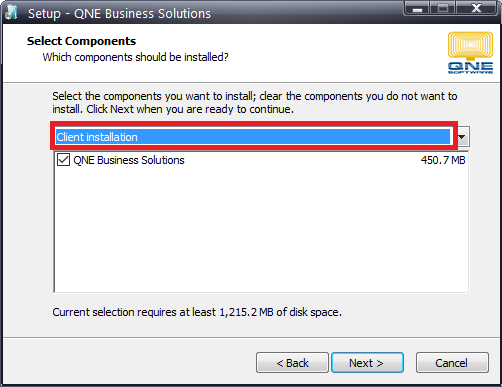
Task: Uncheck the QNE Business Solutions component checkbox
Action: click(x=63, y=160)
